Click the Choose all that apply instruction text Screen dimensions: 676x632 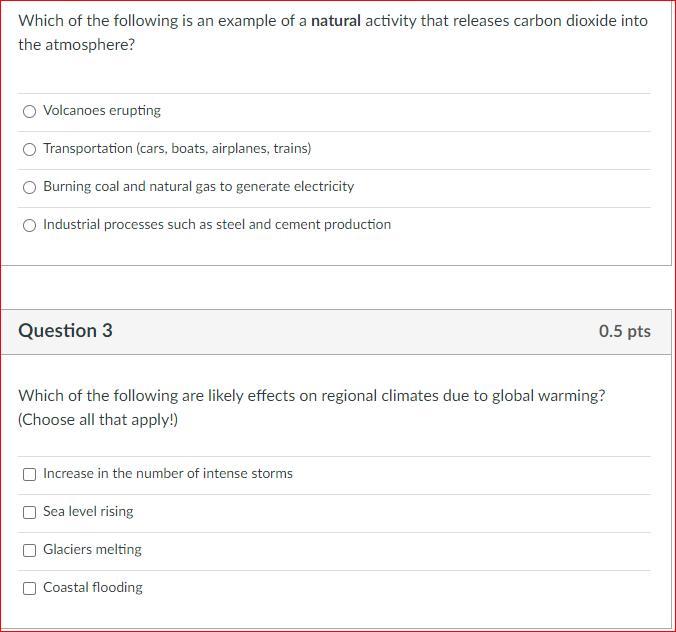click(x=98, y=420)
